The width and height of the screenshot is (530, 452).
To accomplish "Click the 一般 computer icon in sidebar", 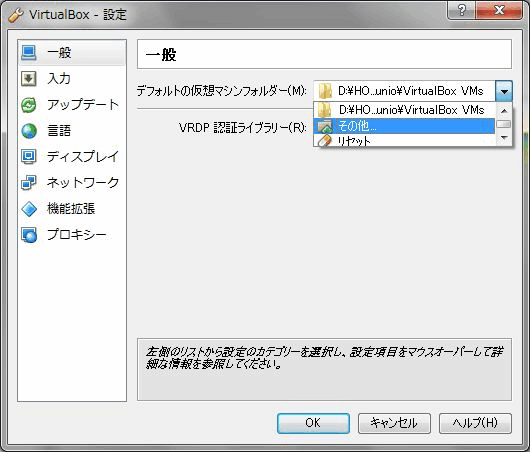I will 29,53.
